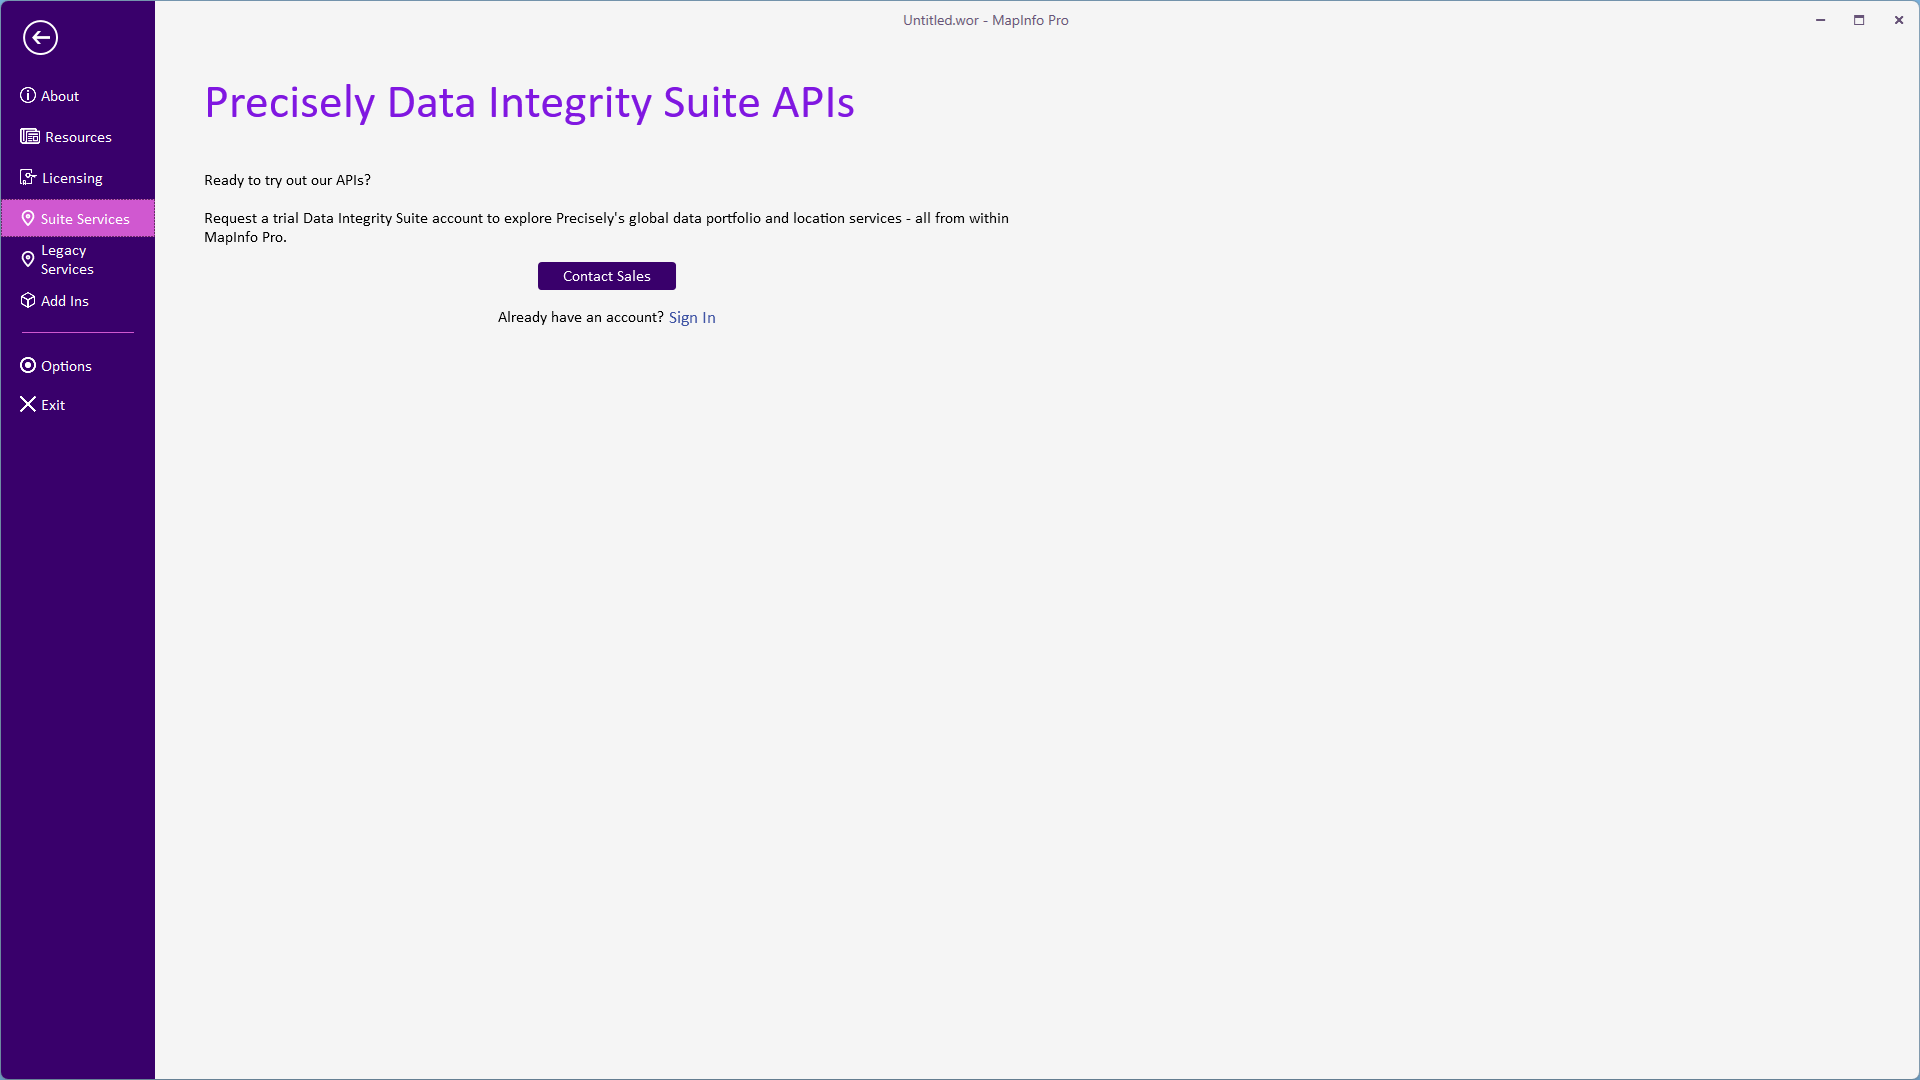This screenshot has width=1920, height=1080.
Task: Click the Suite Services pin icon
Action: (28, 219)
